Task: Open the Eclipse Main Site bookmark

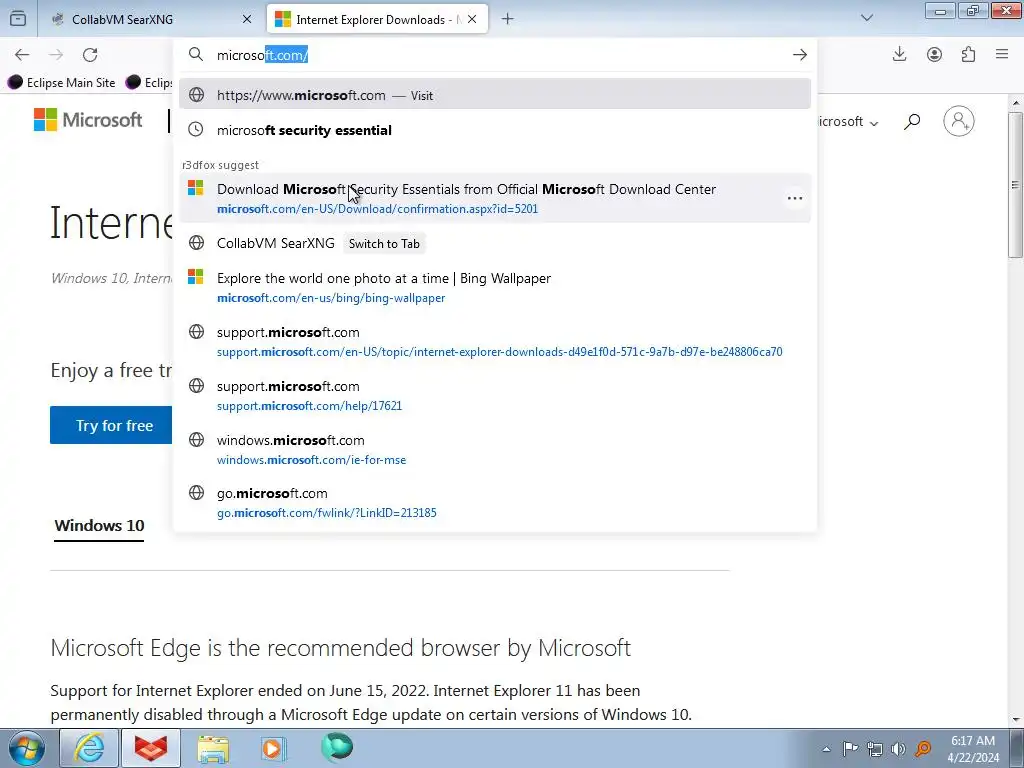Action: (x=61, y=82)
